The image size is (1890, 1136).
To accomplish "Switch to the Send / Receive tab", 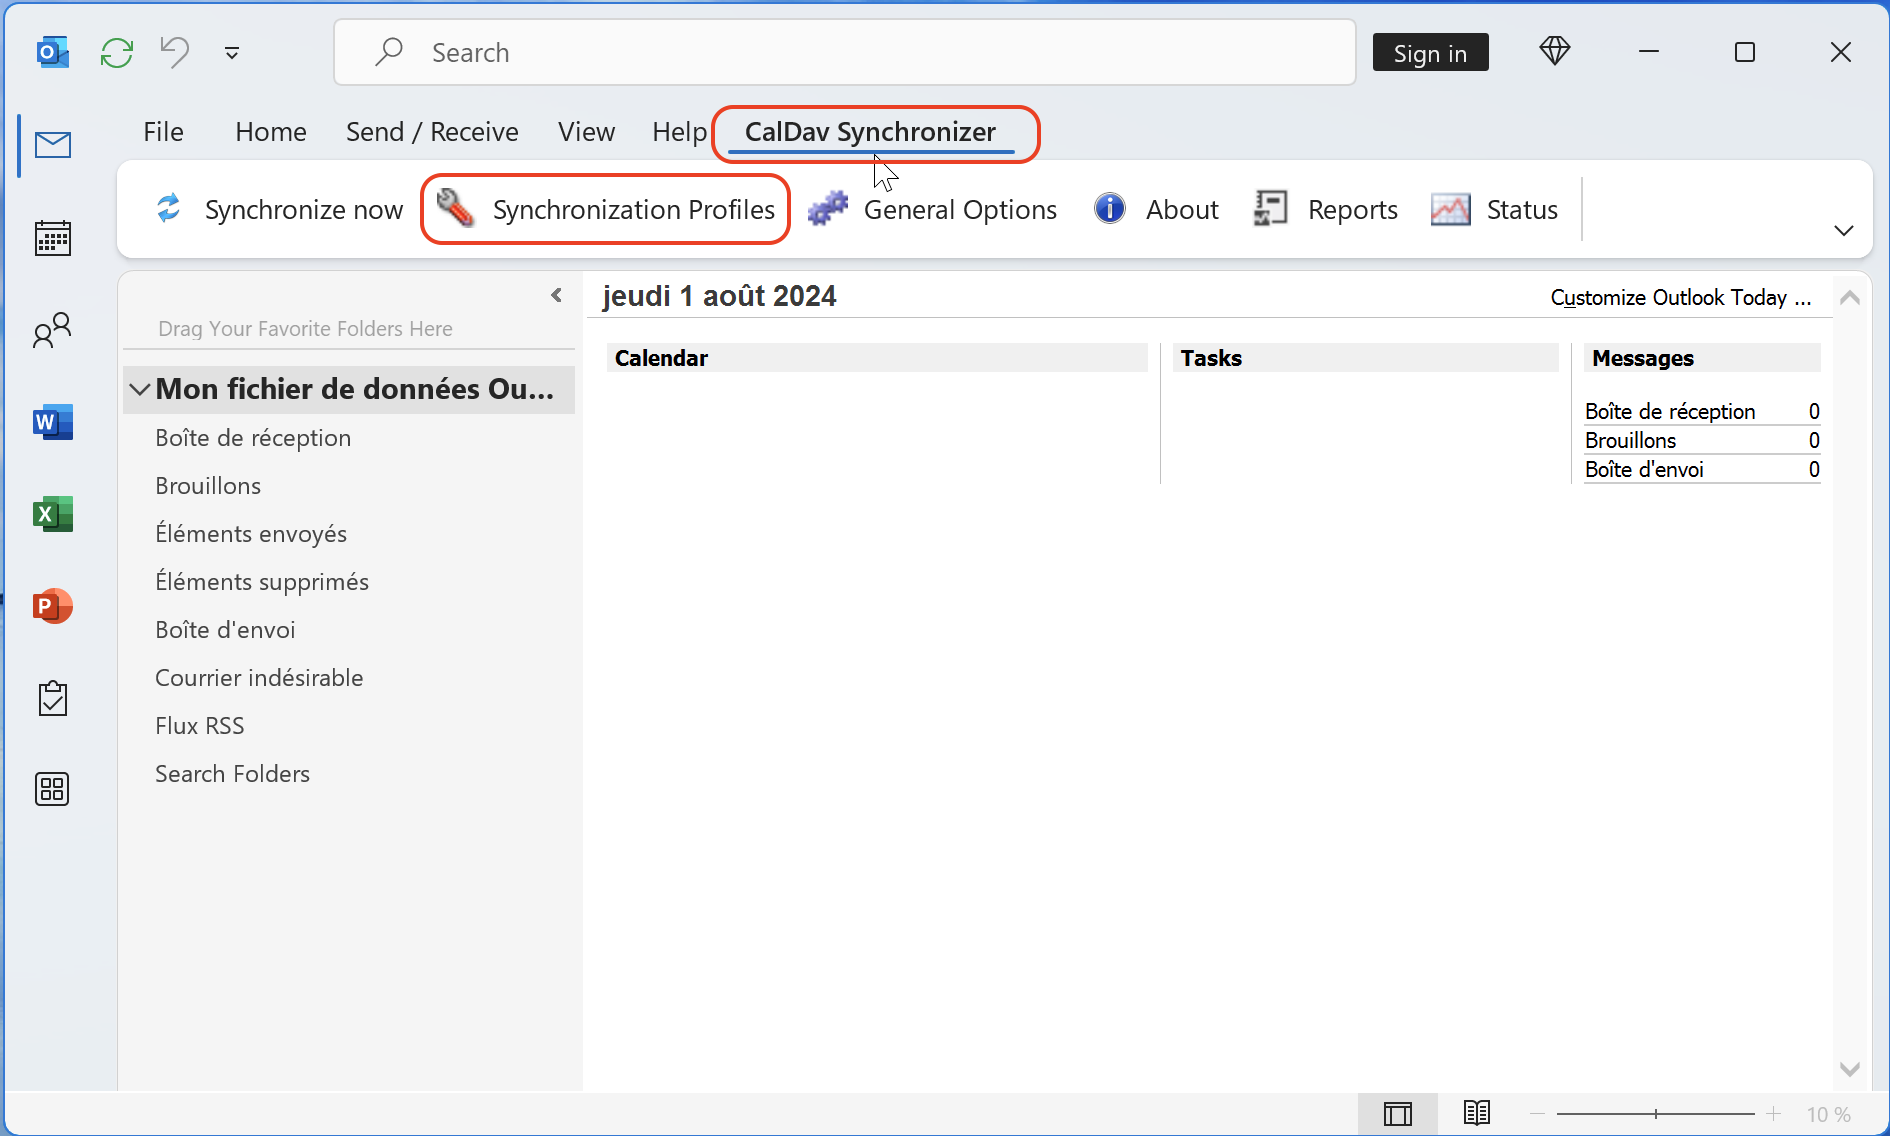I will tap(432, 132).
